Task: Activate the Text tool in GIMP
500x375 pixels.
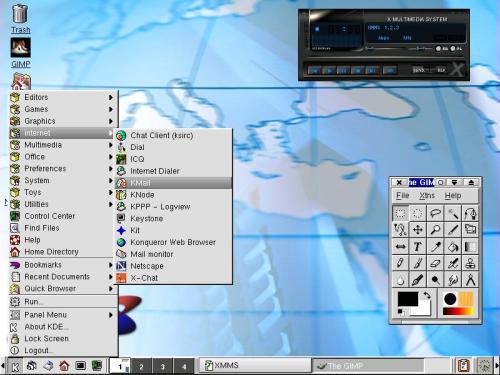Action: coord(417,247)
